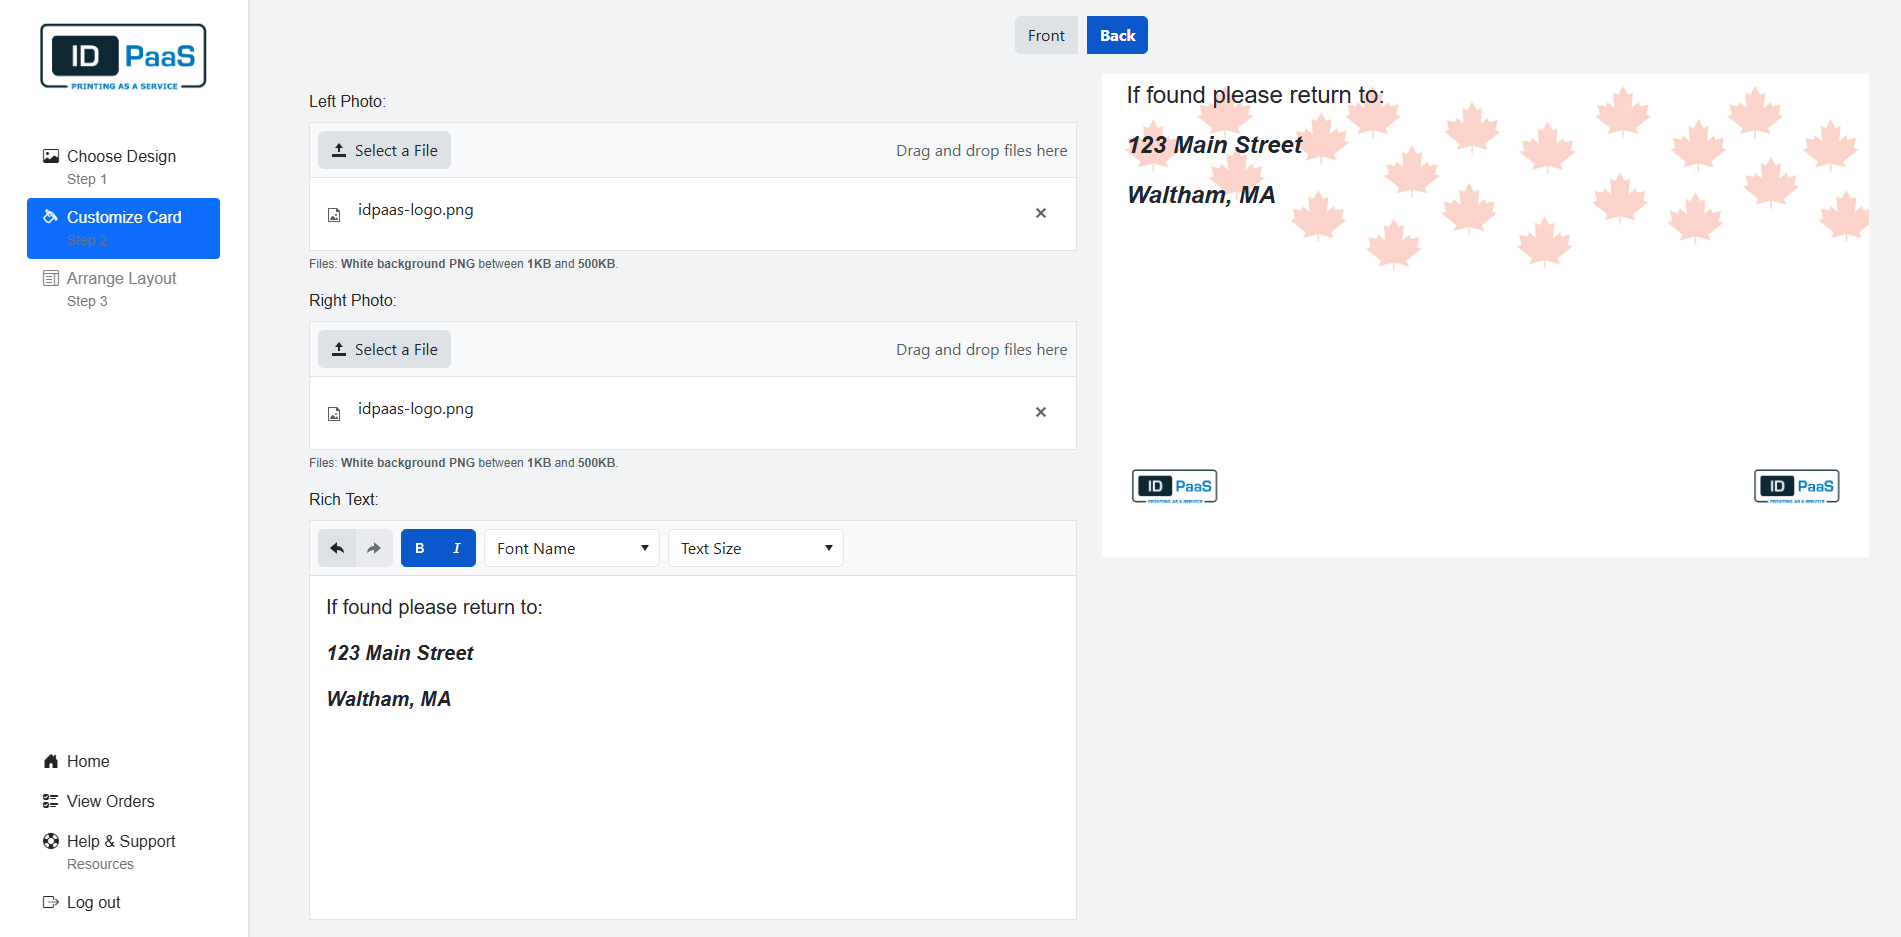The image size is (1901, 937).
Task: Click Select a File for Right Photo
Action: (x=384, y=349)
